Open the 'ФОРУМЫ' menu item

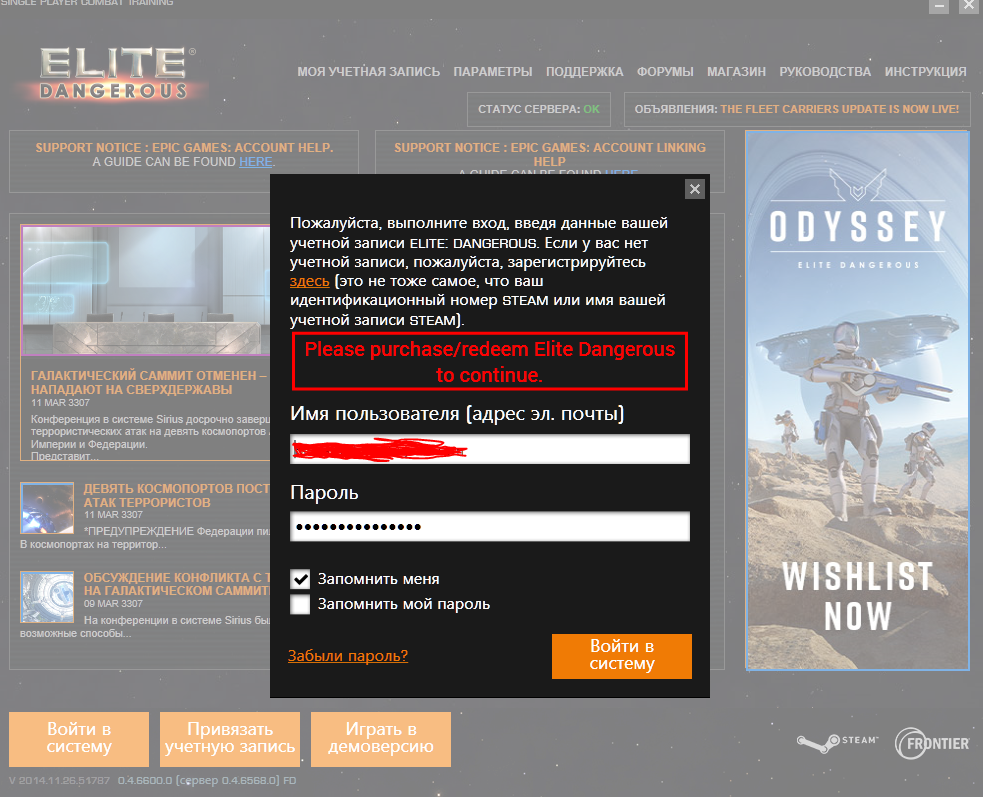[665, 71]
